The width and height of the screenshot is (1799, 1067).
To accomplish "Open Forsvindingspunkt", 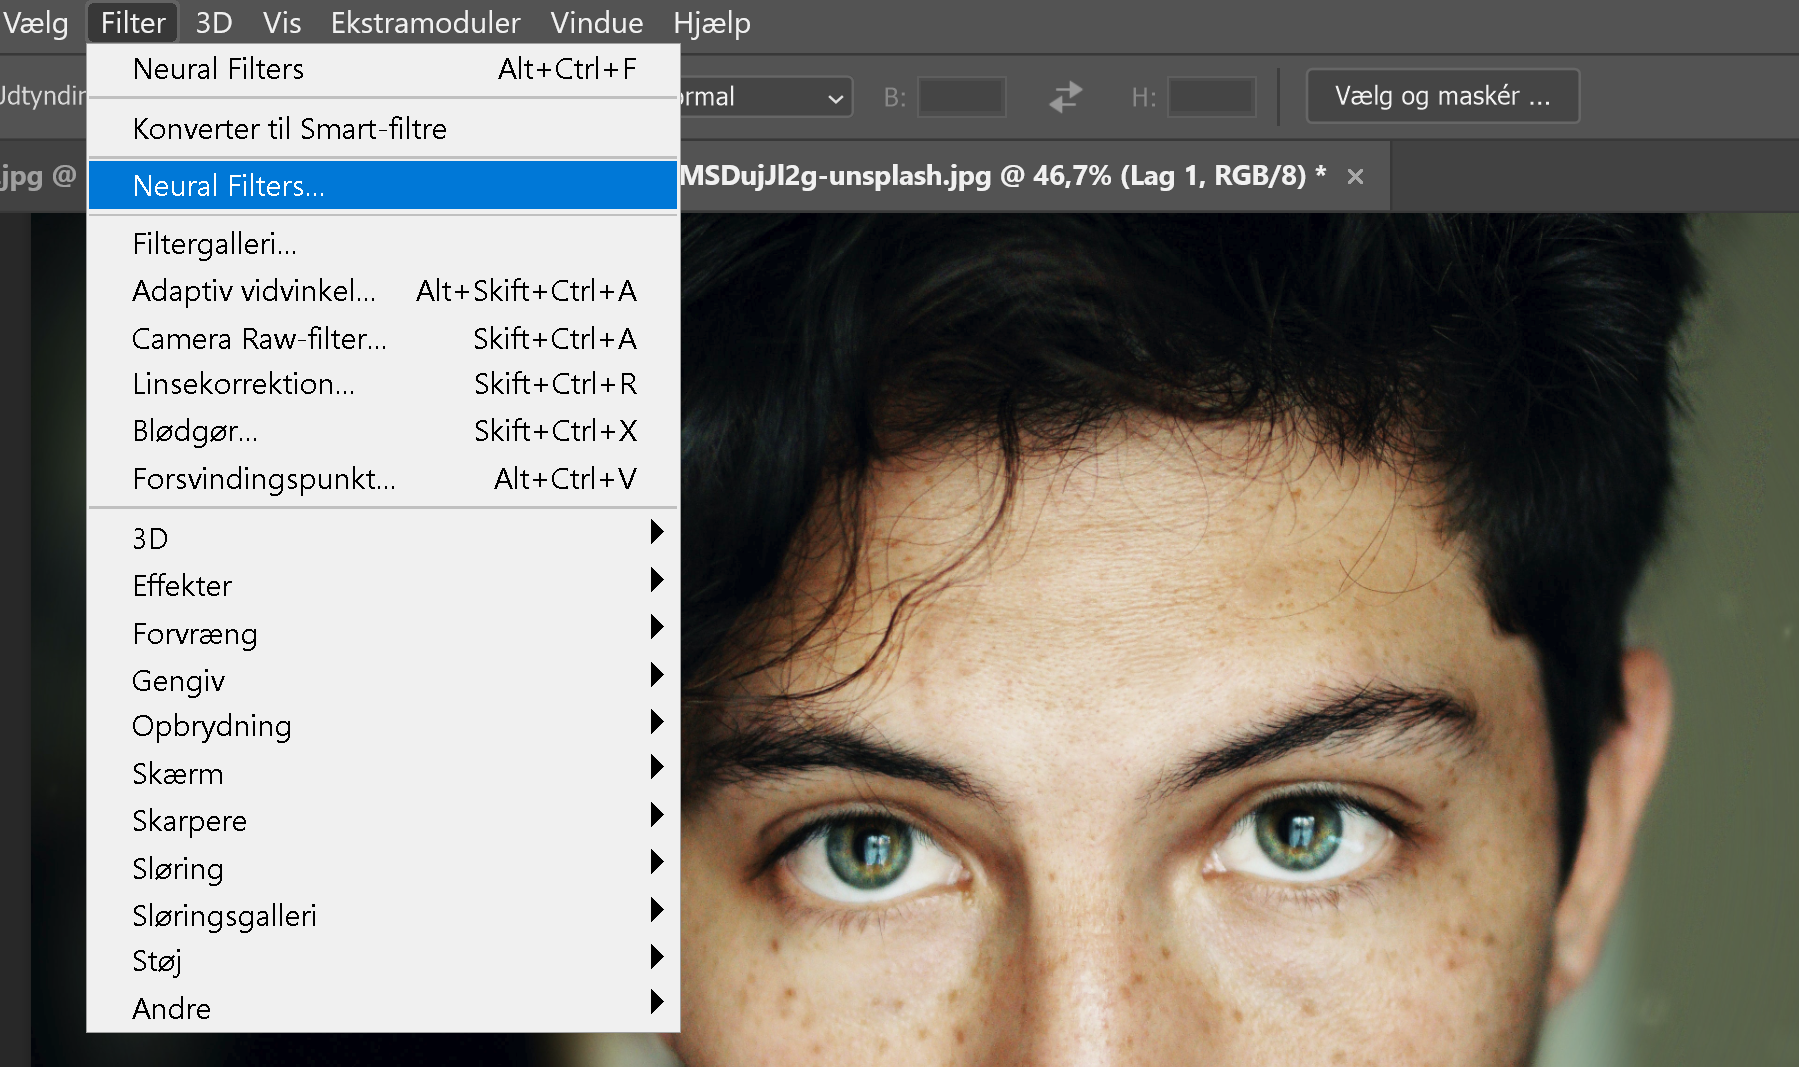I will point(263,478).
